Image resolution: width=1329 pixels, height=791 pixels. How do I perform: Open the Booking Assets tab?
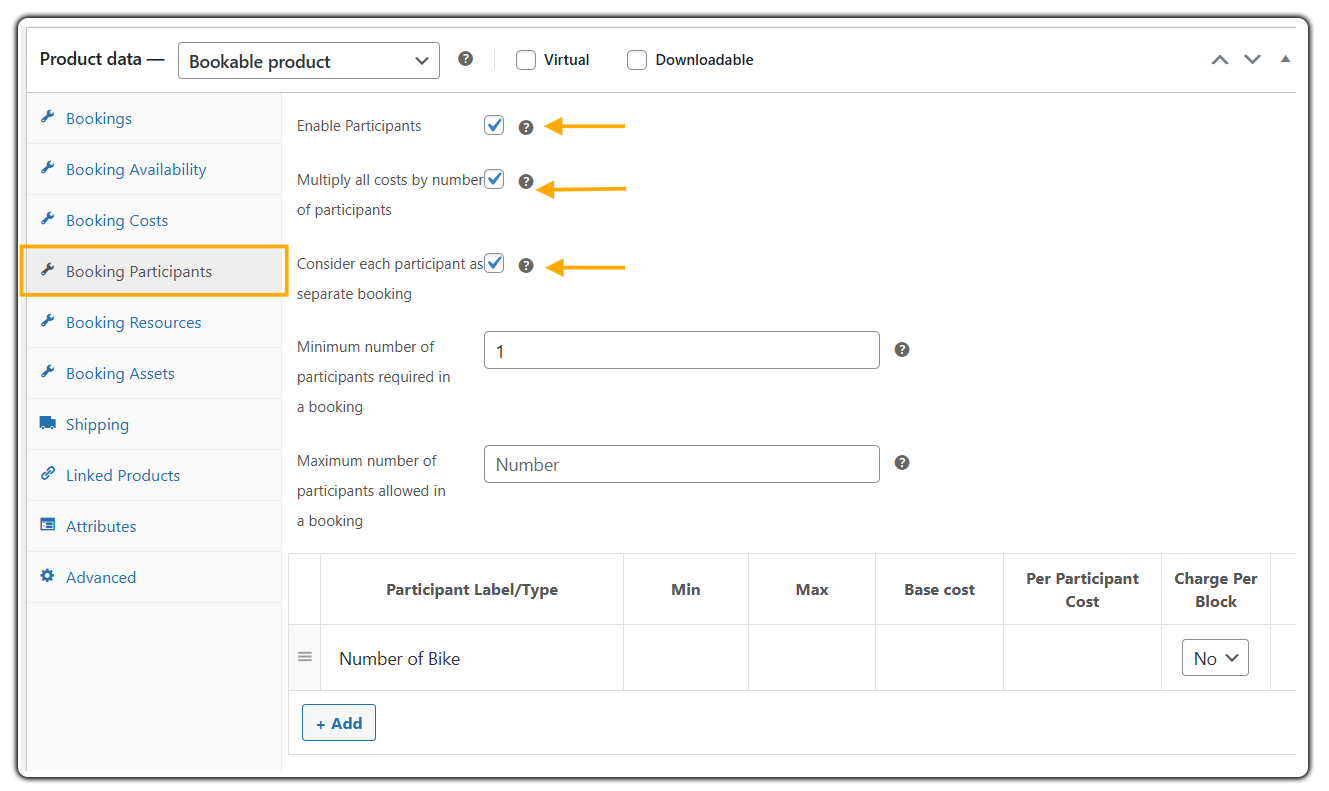pyautogui.click(x=154, y=373)
